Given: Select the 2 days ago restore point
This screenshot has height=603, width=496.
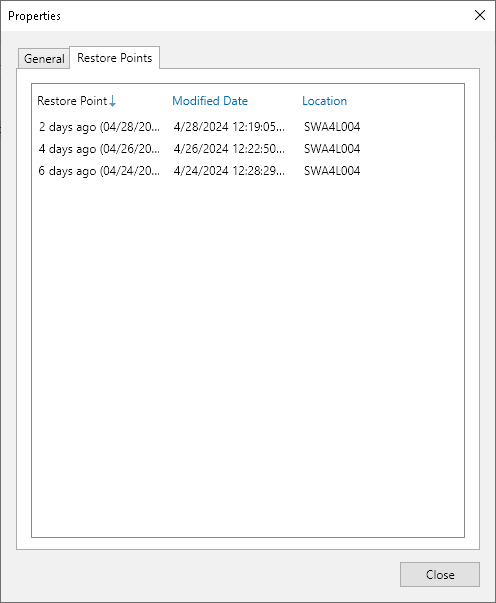Looking at the screenshot, I should 99,127.
